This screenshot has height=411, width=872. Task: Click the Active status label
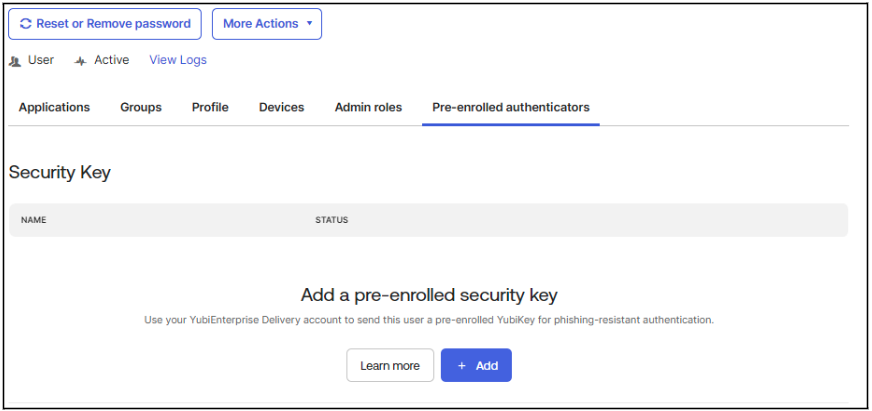pos(111,60)
